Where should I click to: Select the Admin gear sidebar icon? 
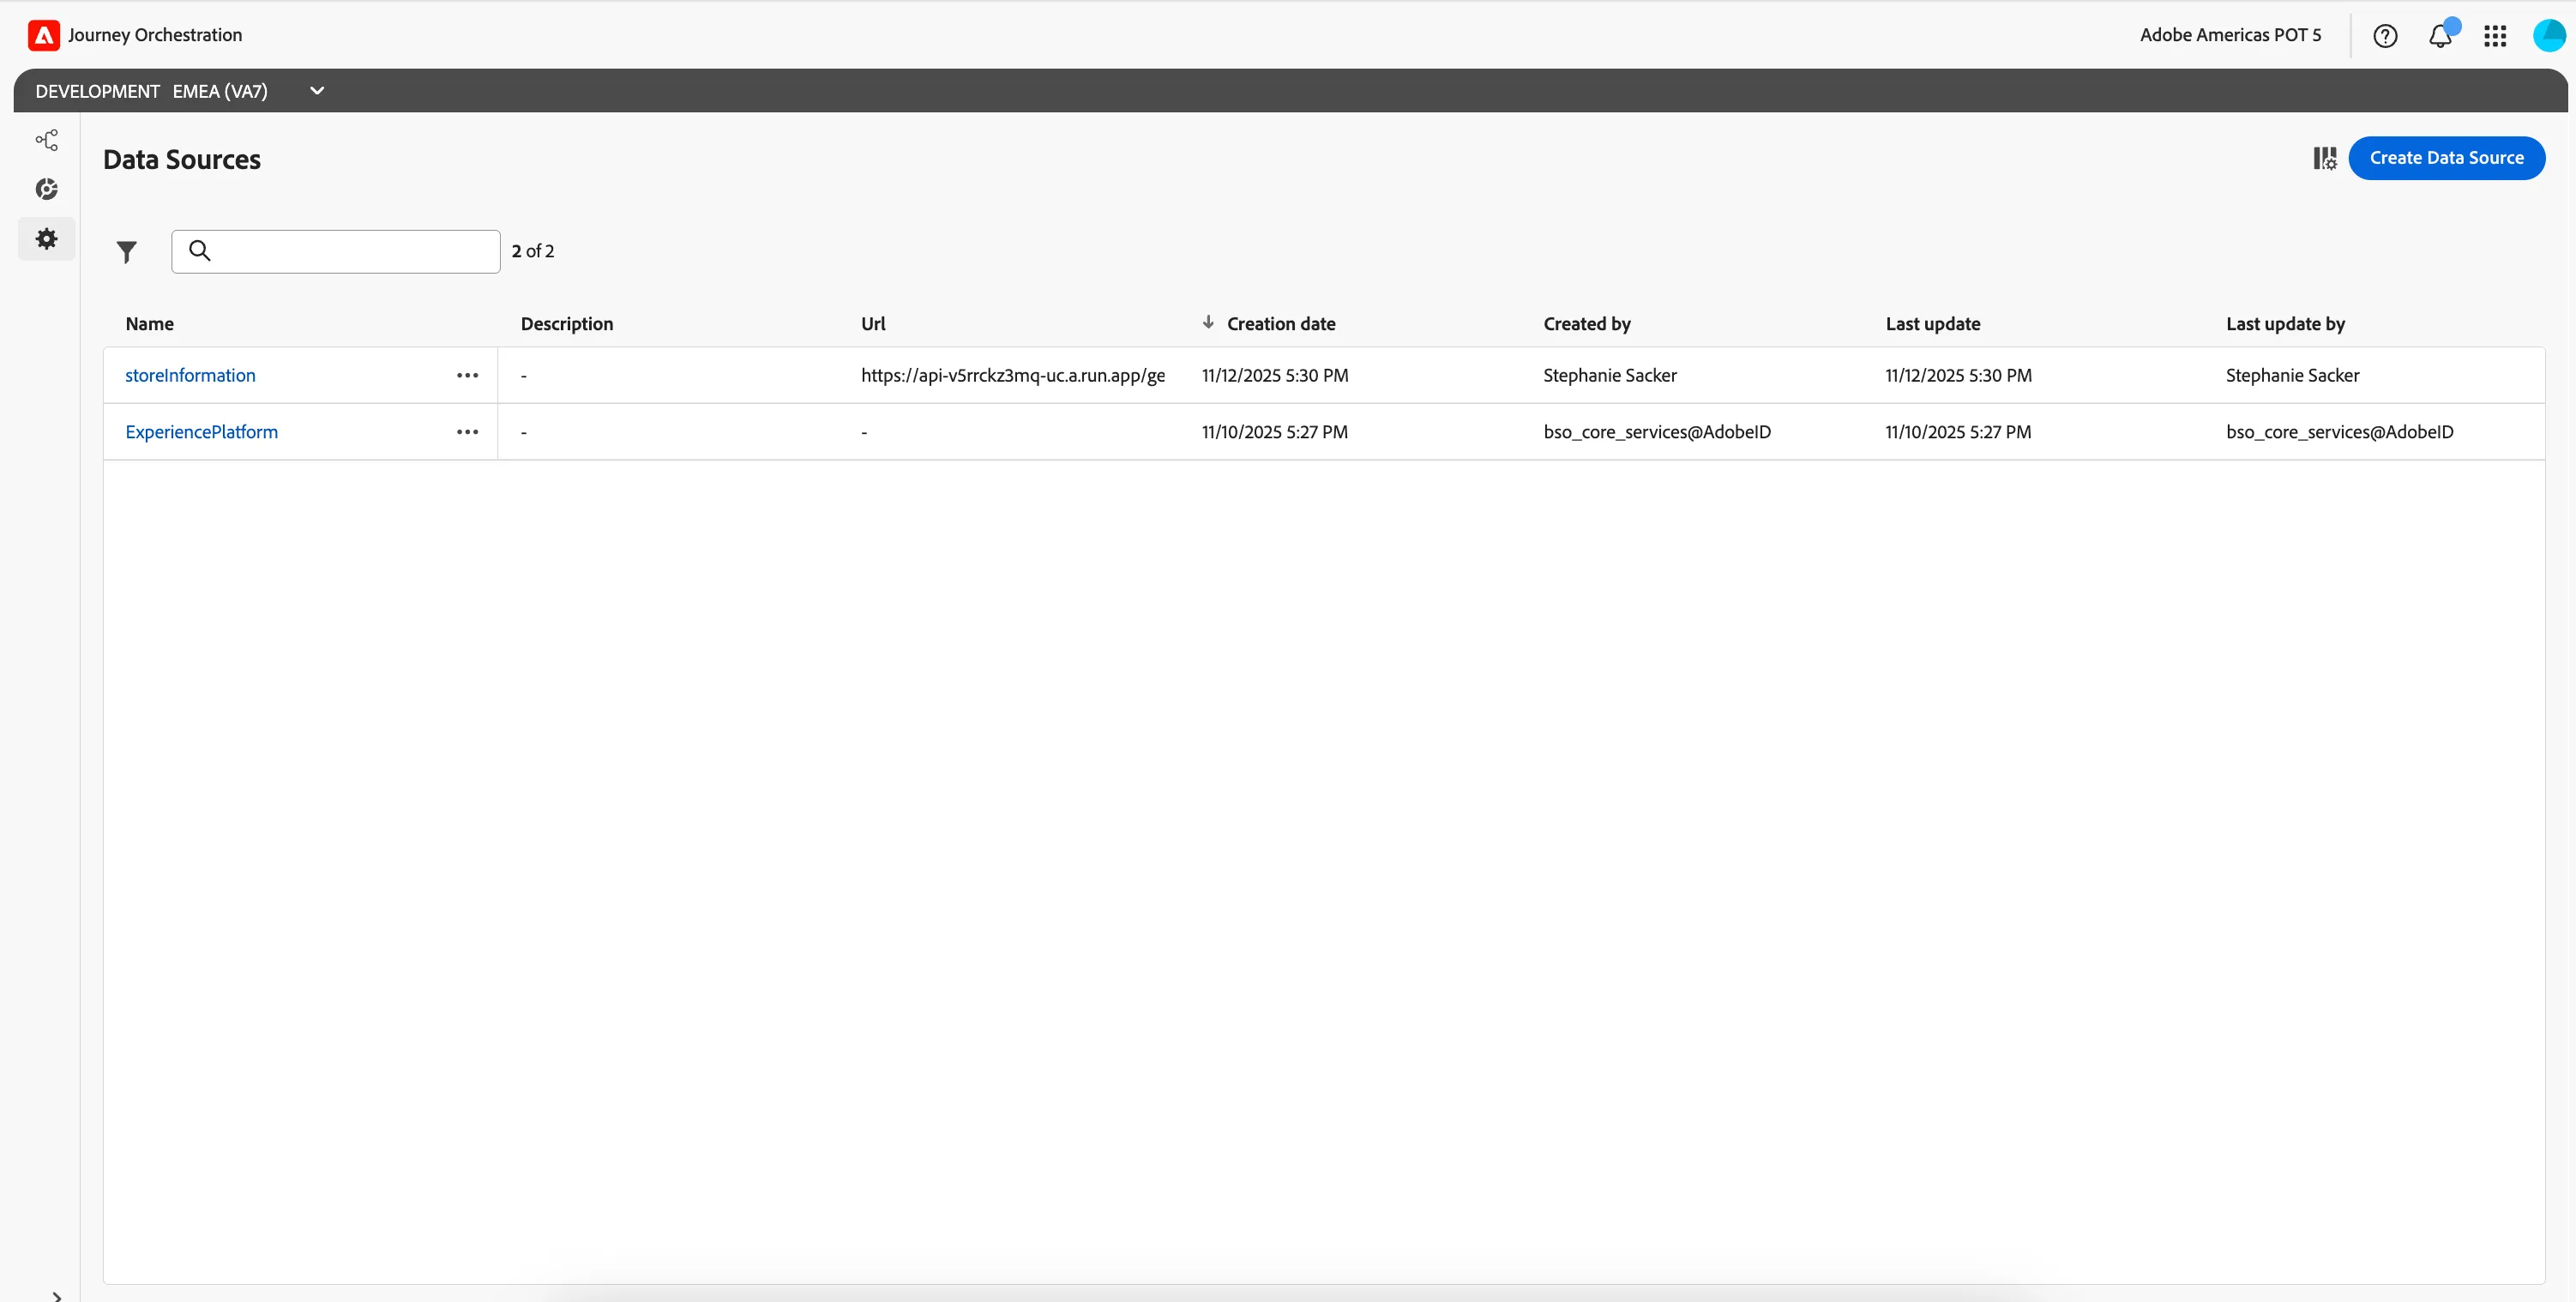coord(47,239)
